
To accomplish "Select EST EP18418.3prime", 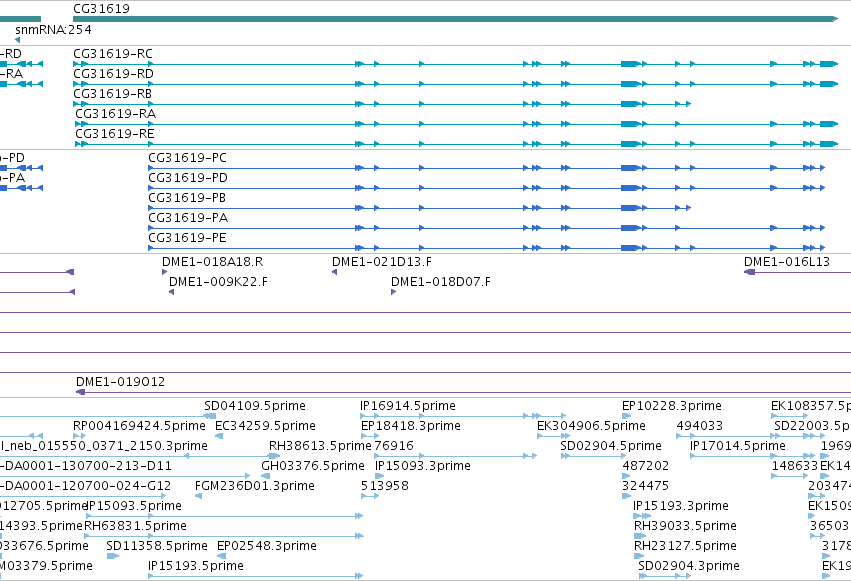I will [410, 426].
